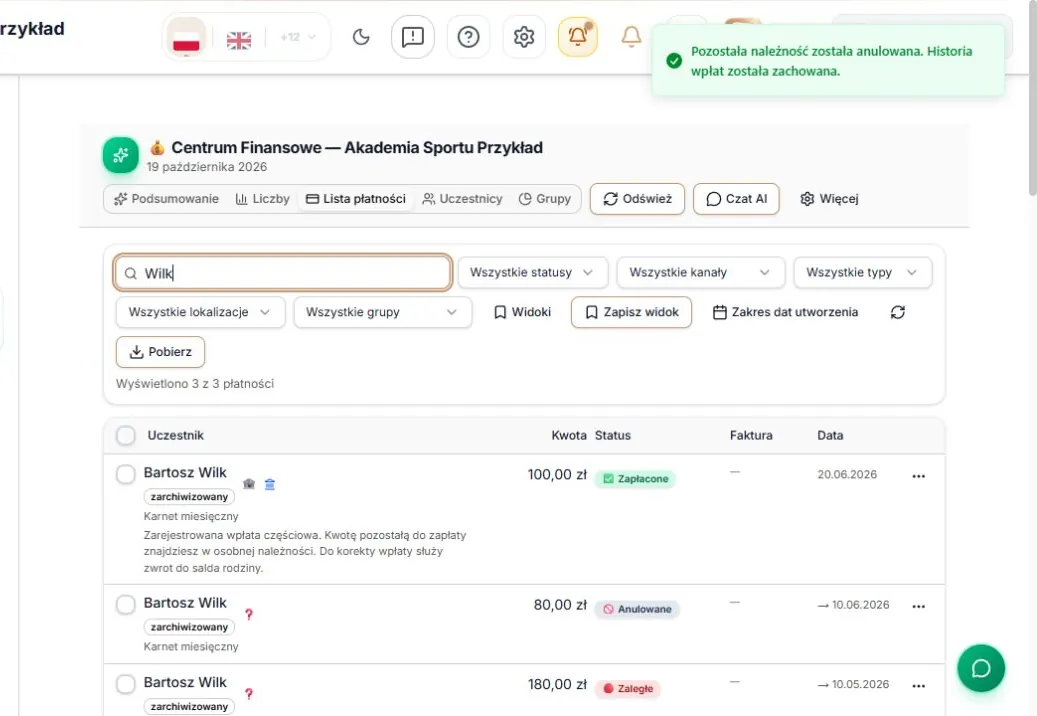Screen dimensions: 1037x716
Task: Open the Zakres dat utworzenia date range picker
Action: [x=786, y=312]
